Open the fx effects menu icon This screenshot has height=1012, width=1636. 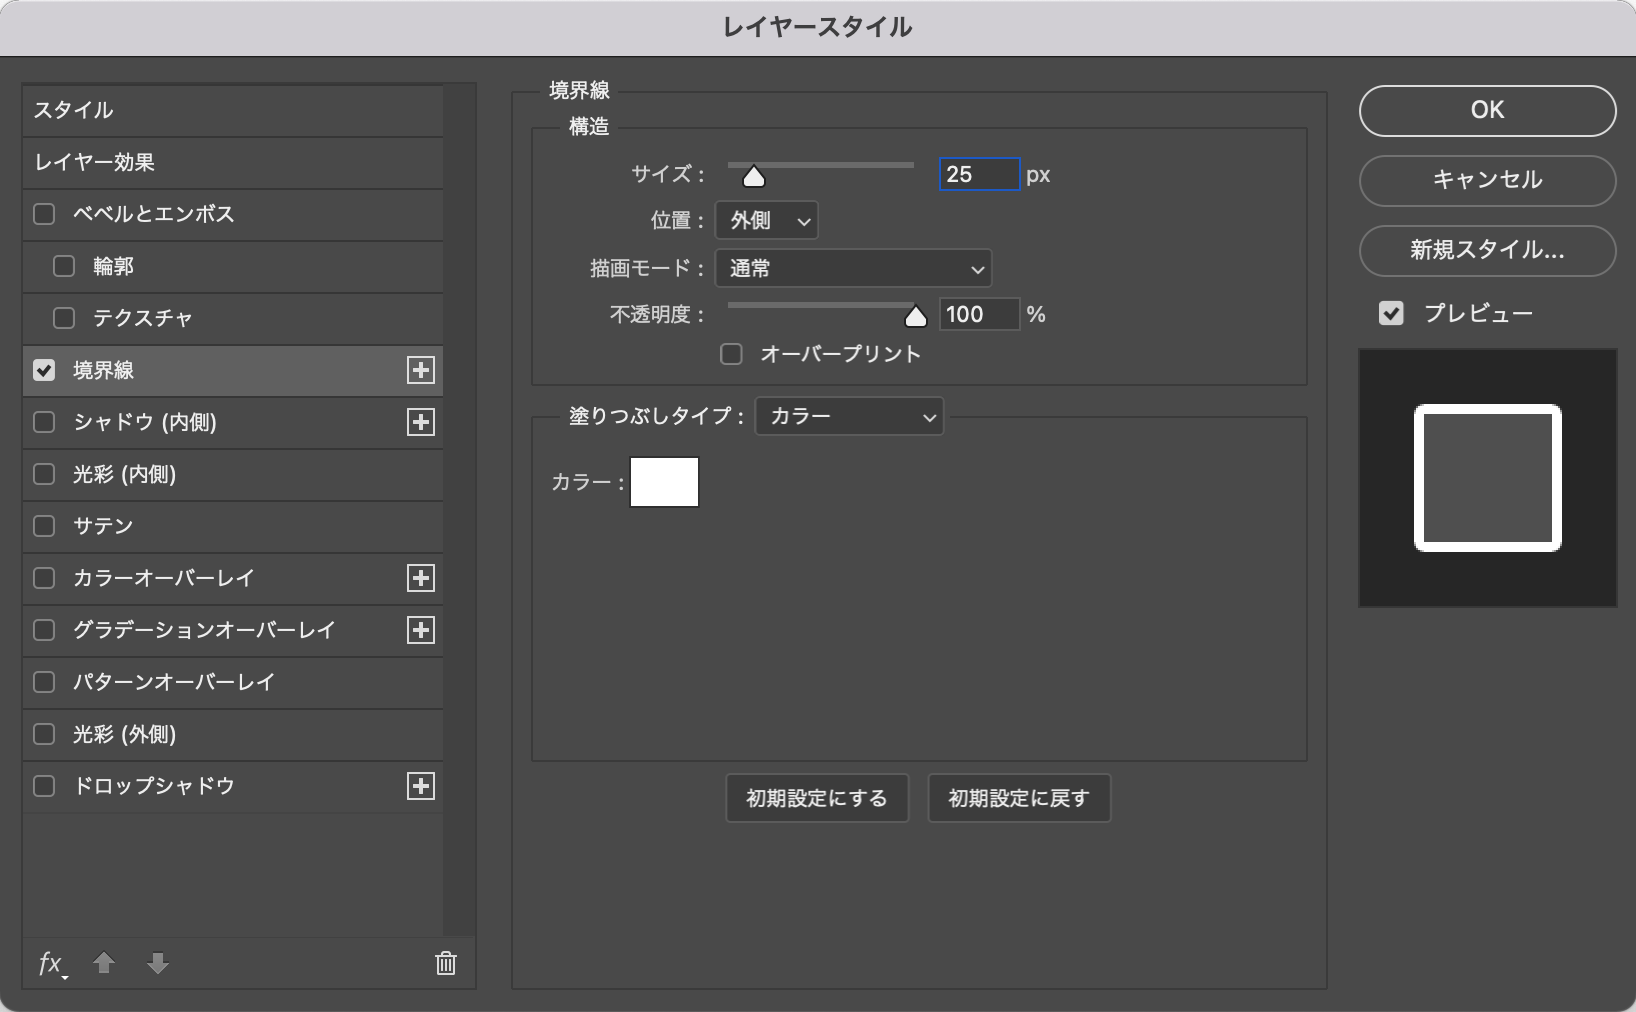tap(52, 963)
